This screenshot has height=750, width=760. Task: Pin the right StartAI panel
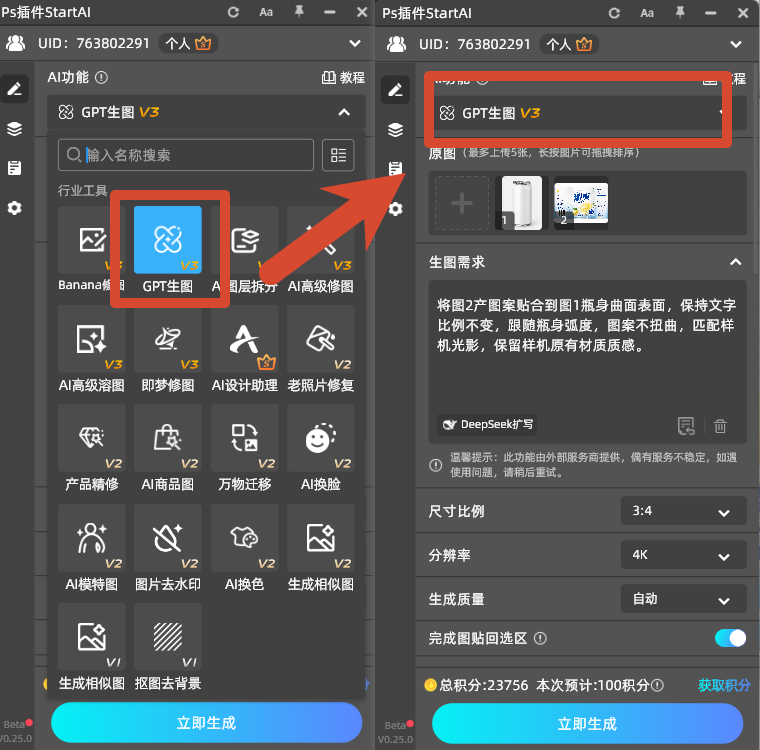coord(680,13)
